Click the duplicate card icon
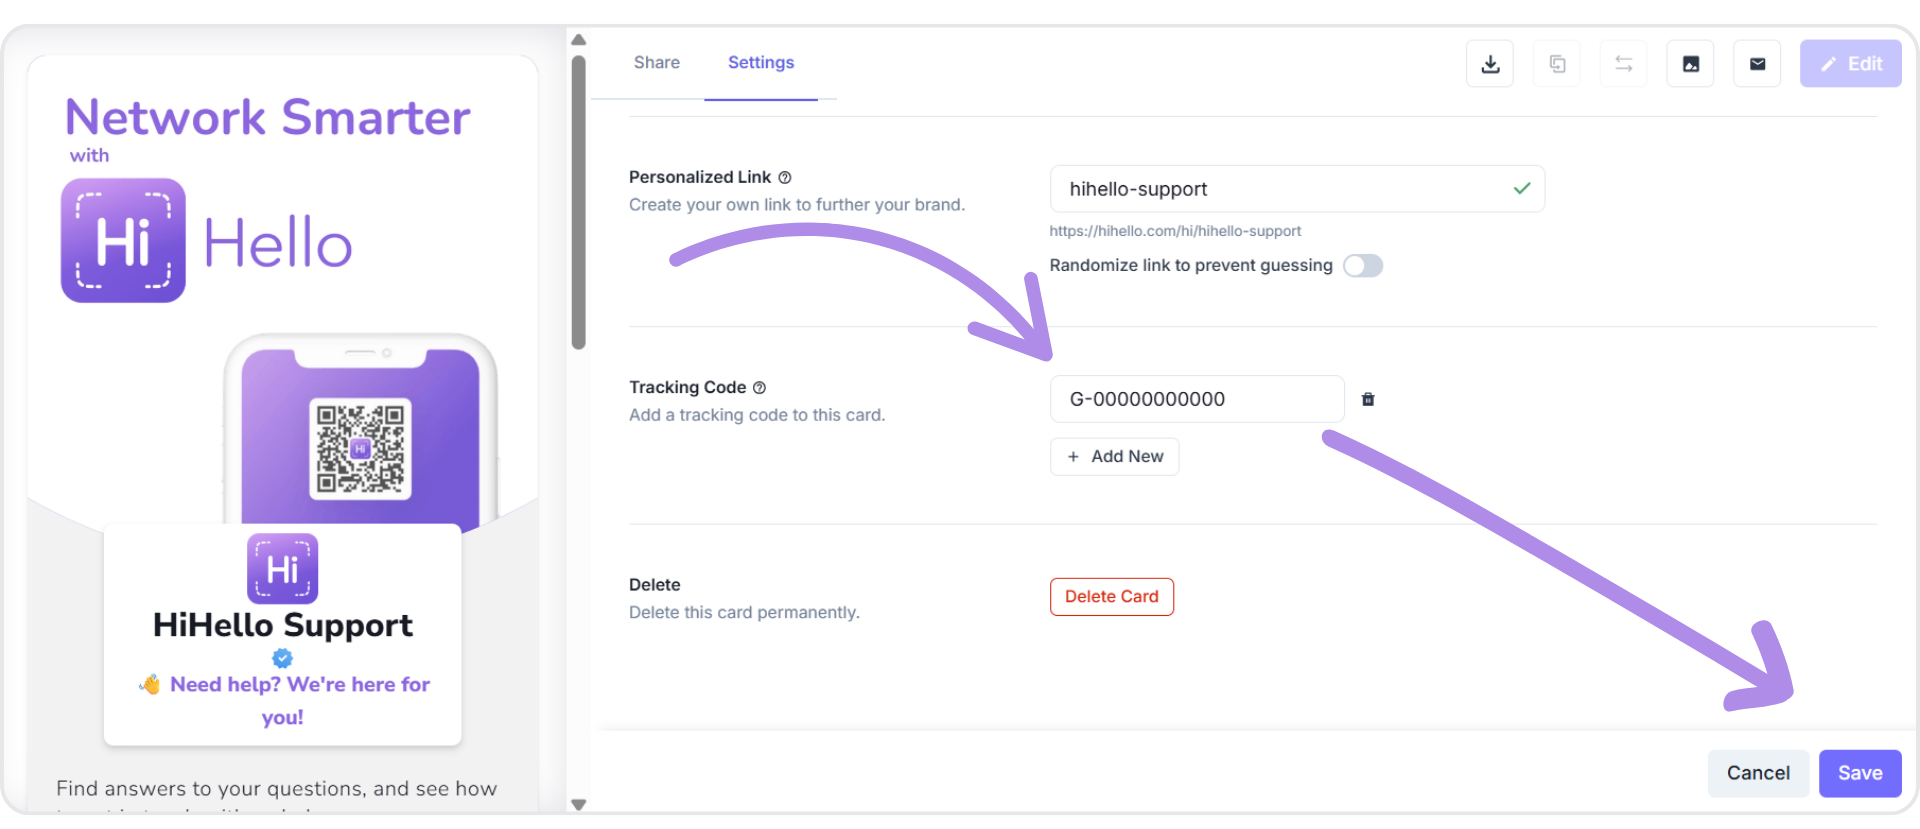Image resolution: width=1920 pixels, height=829 pixels. [x=1557, y=64]
